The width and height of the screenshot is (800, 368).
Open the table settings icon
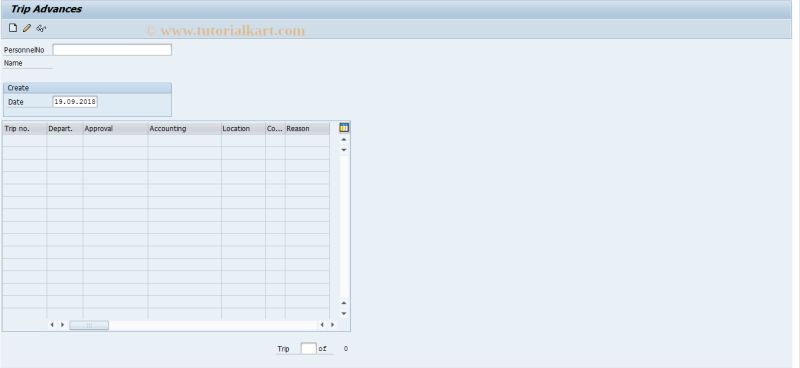tap(344, 128)
